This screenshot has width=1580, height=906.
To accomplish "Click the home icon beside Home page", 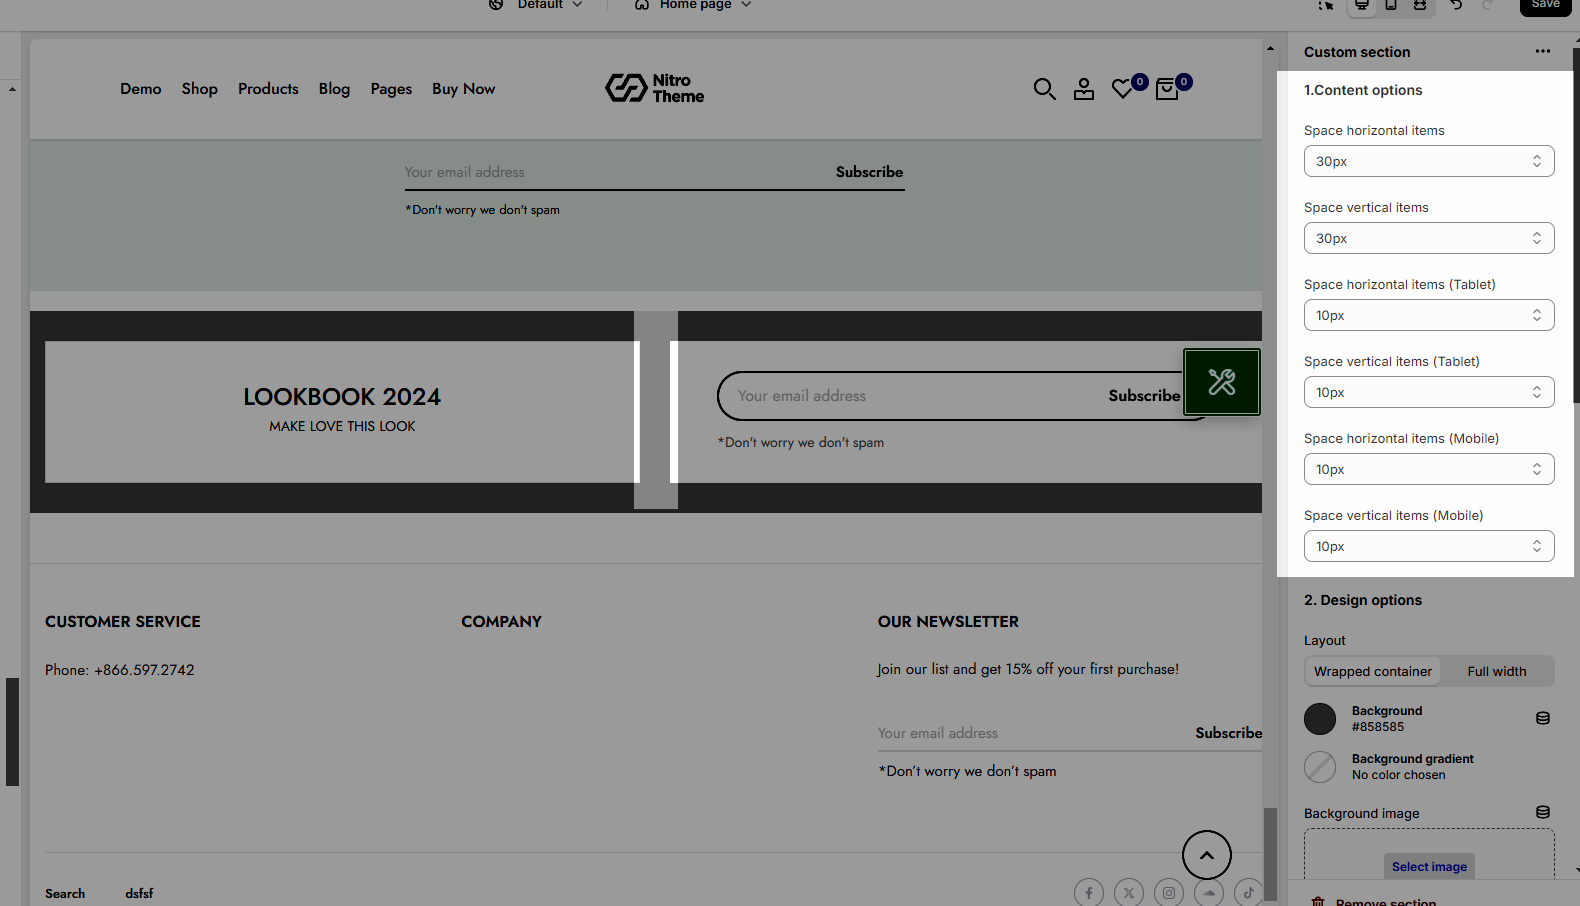I will click(642, 5).
